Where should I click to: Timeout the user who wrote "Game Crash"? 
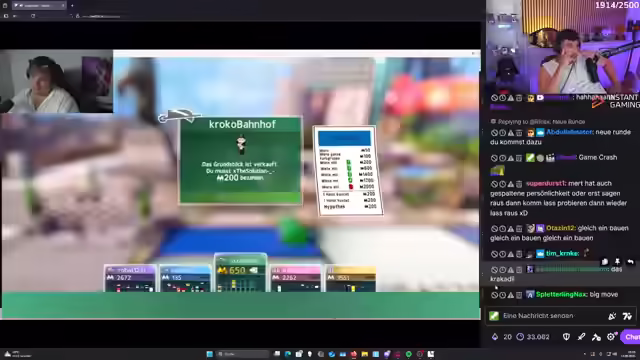[502, 158]
